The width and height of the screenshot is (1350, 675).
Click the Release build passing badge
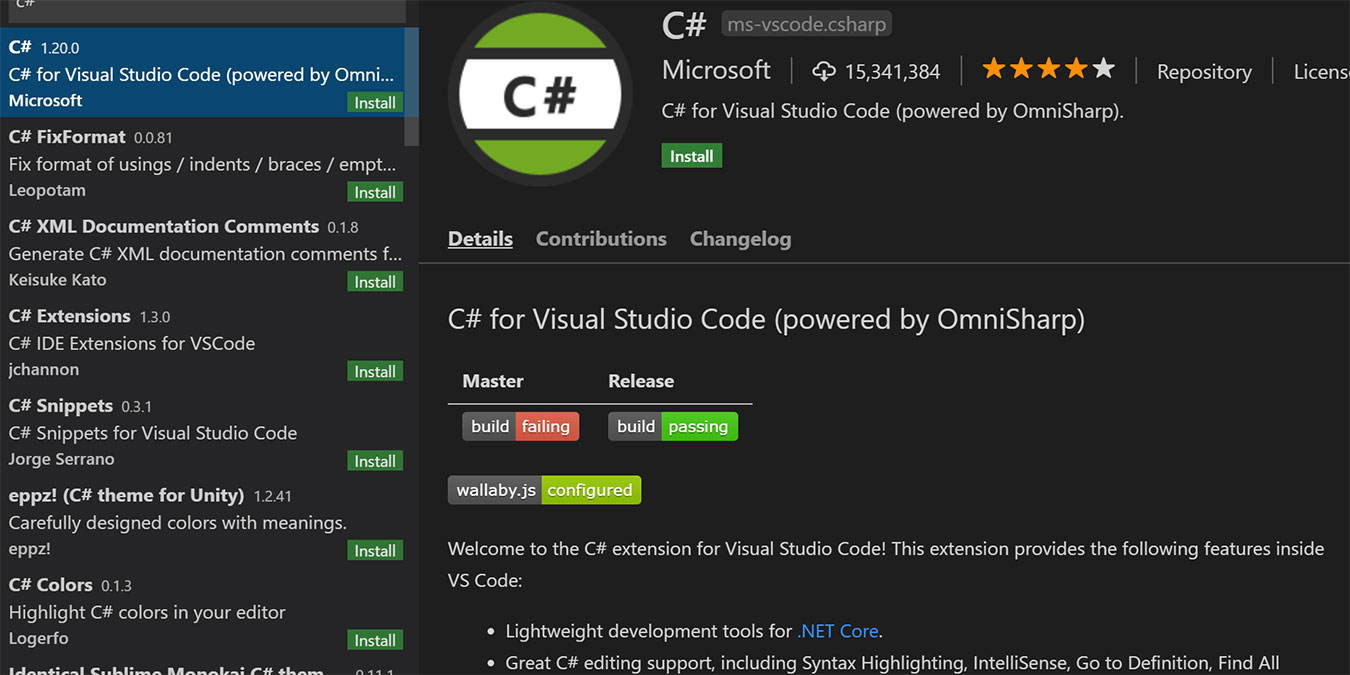(673, 426)
